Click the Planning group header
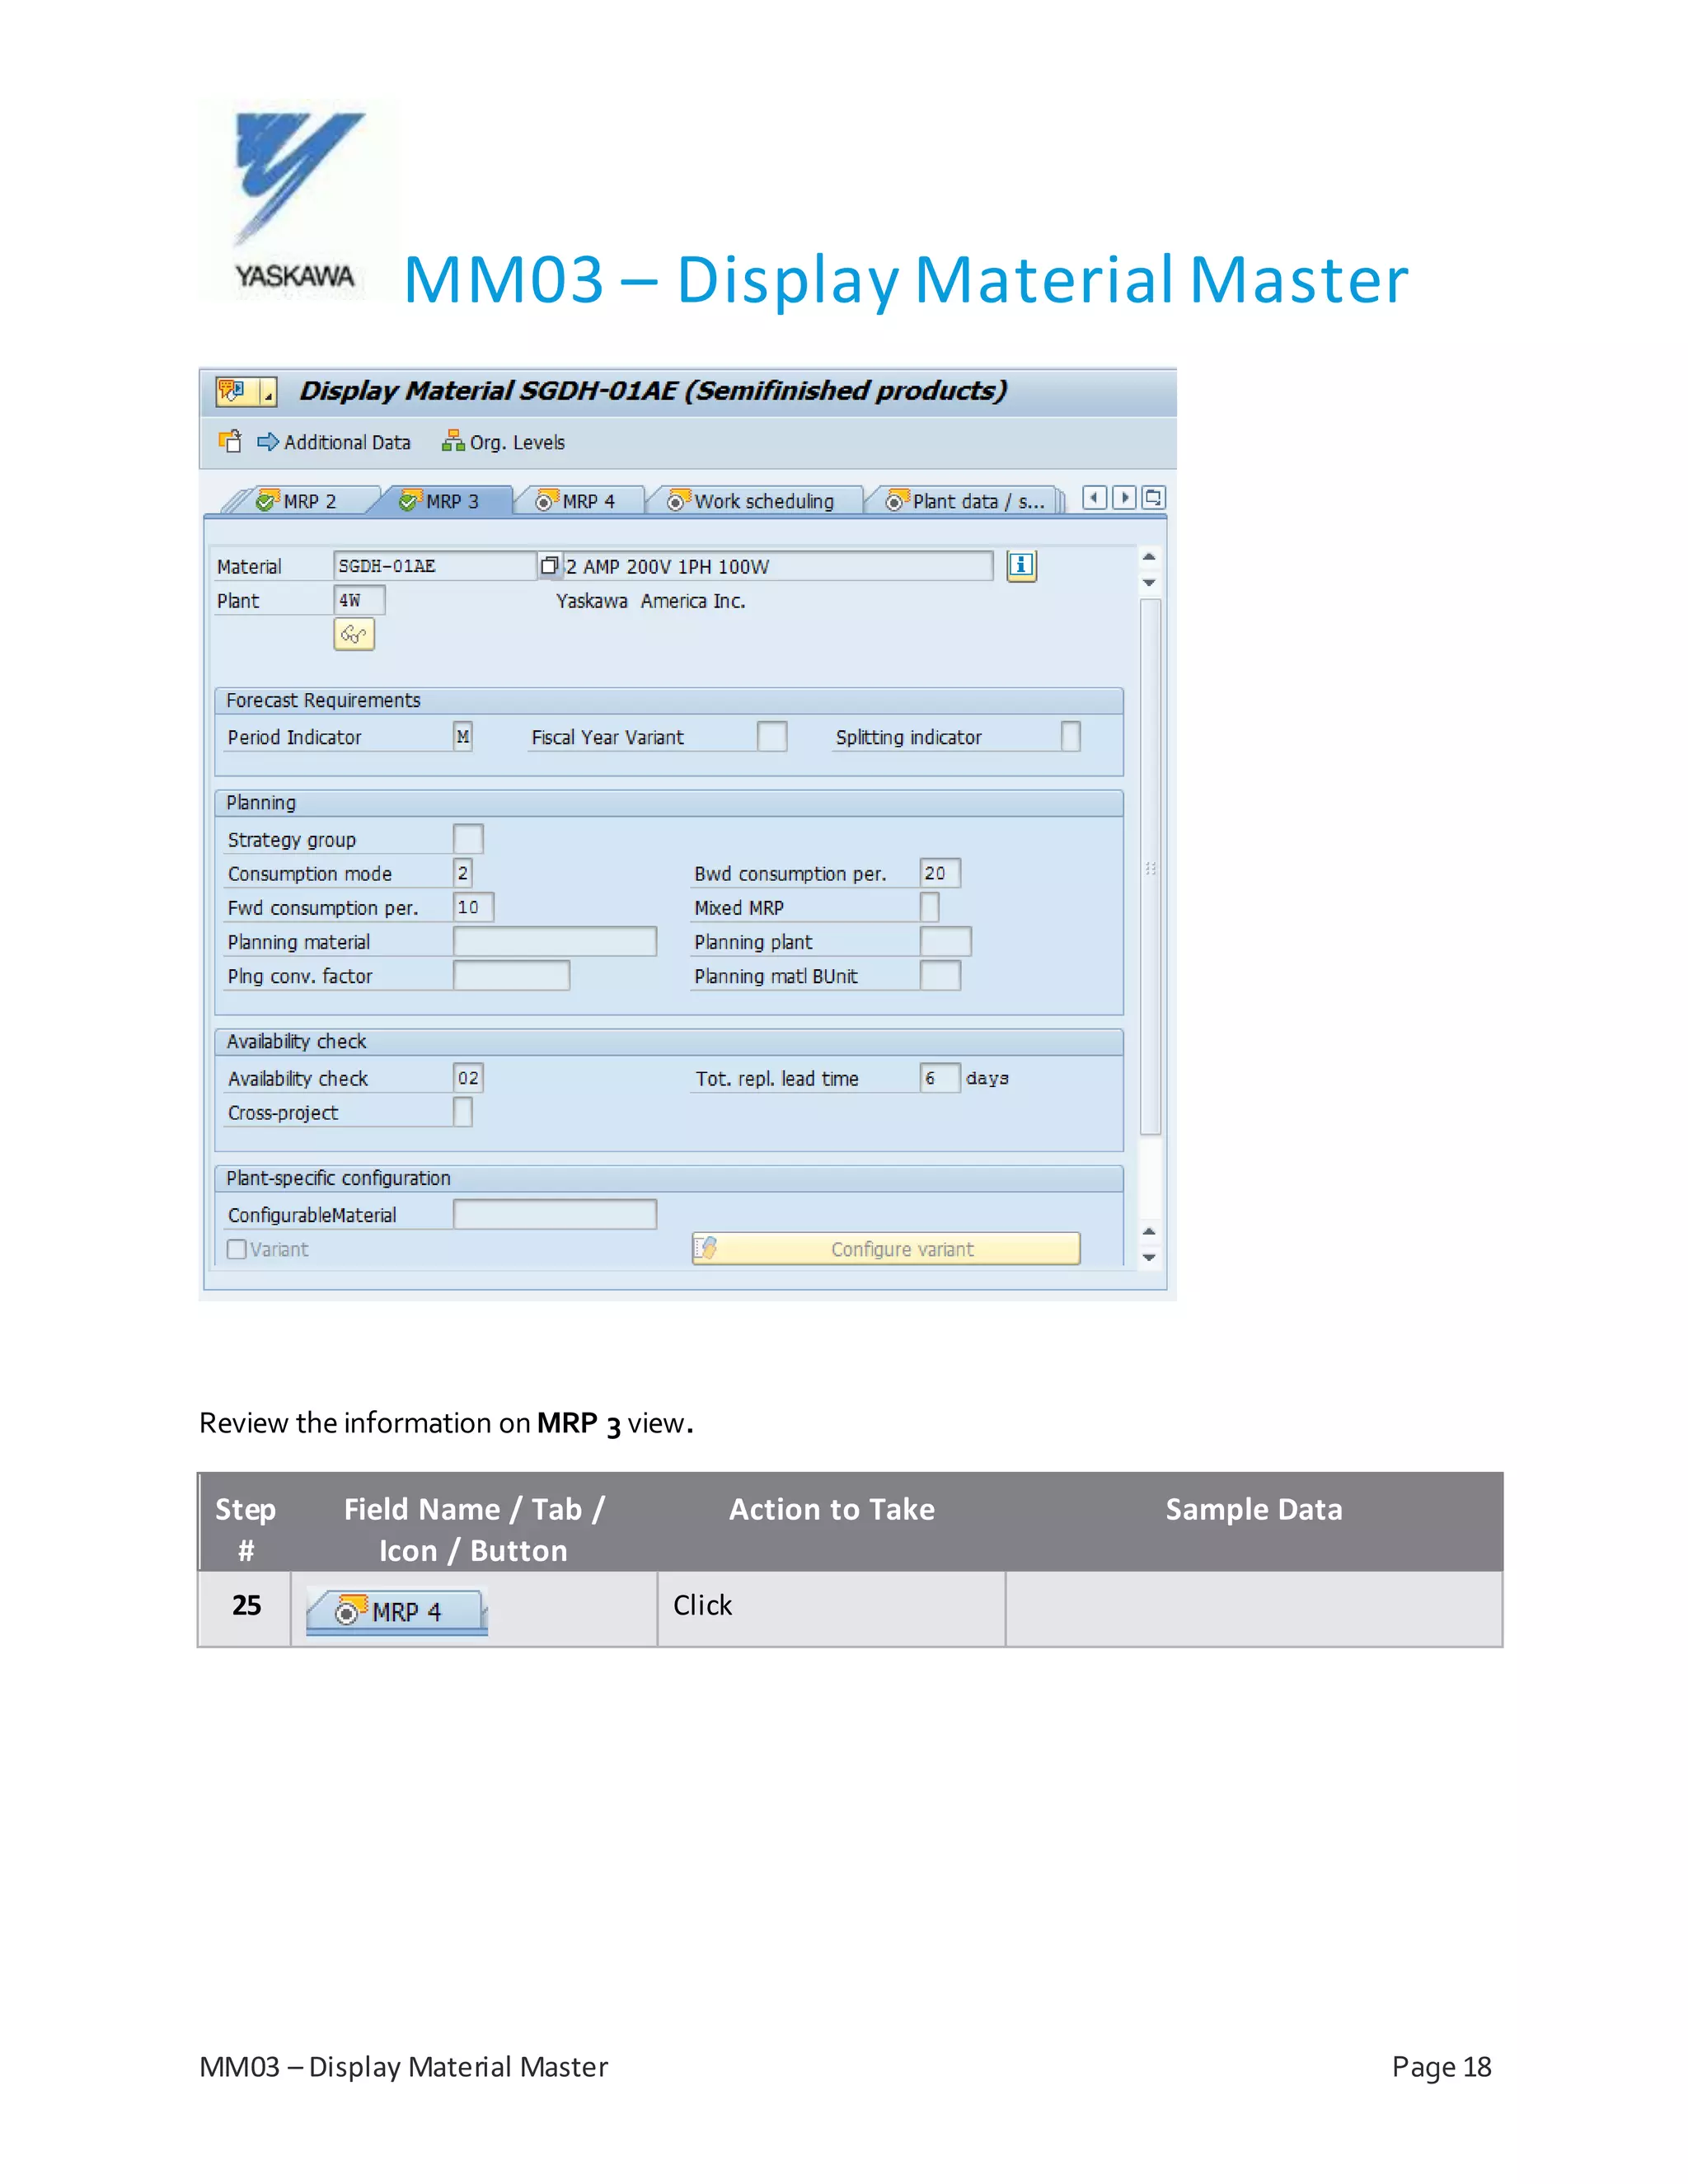 click(669, 803)
